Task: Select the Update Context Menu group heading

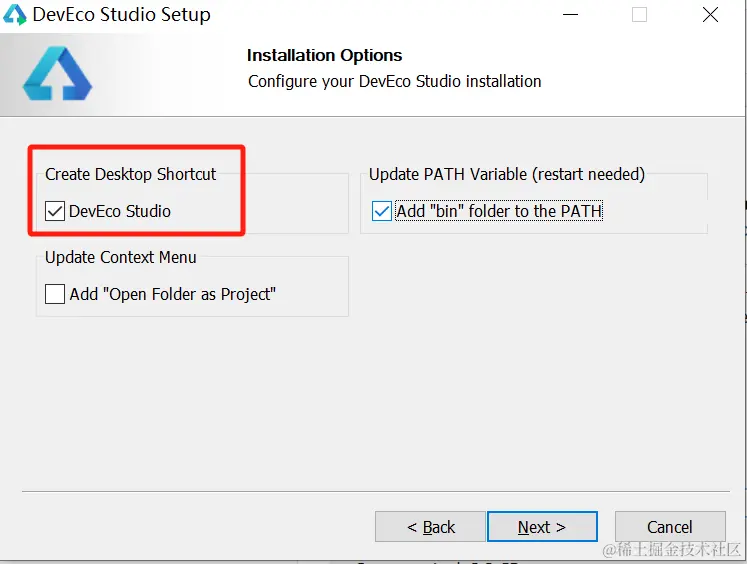Action: (x=121, y=257)
